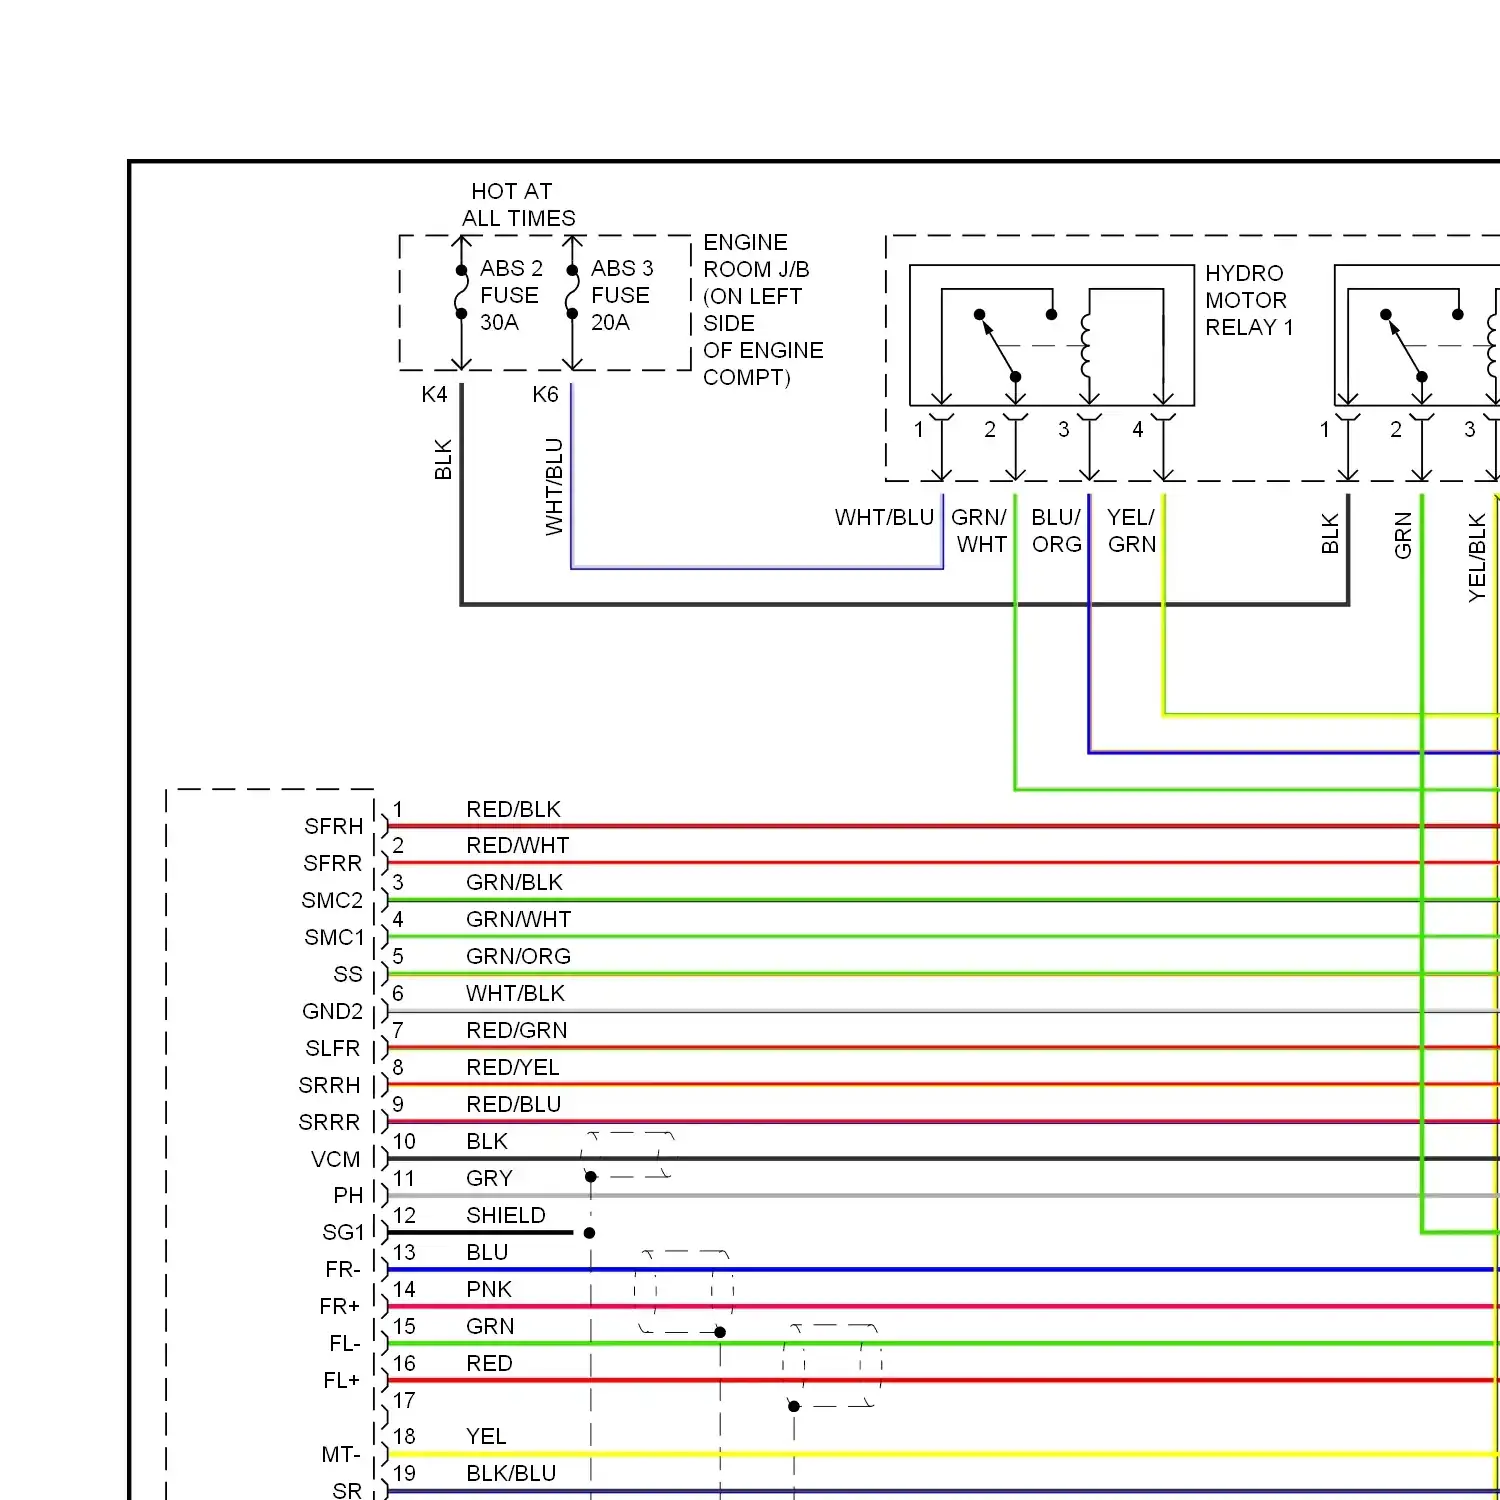Click the SS terminal label
Image resolution: width=1500 pixels, height=1500 pixels.
[348, 974]
